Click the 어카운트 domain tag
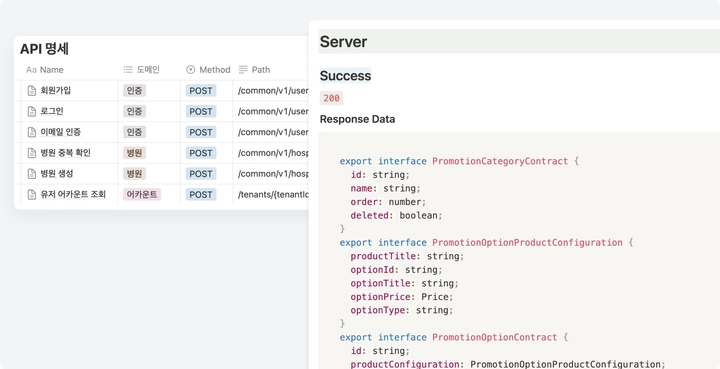Screen dimensions: 720x369 click(142, 195)
